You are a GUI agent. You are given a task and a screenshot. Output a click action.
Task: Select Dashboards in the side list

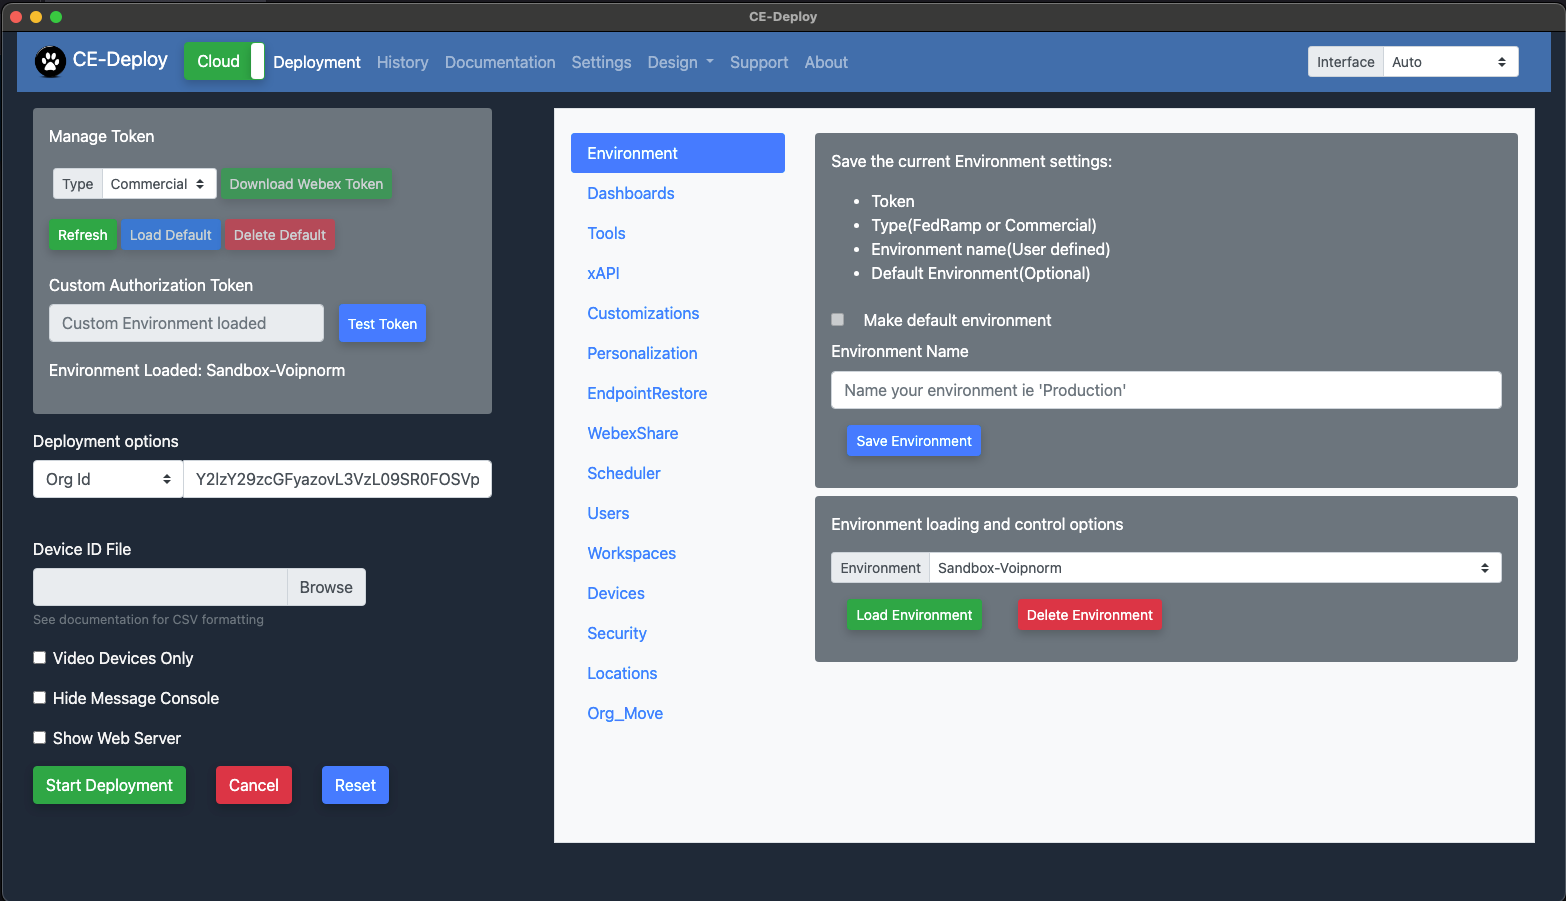click(x=631, y=193)
